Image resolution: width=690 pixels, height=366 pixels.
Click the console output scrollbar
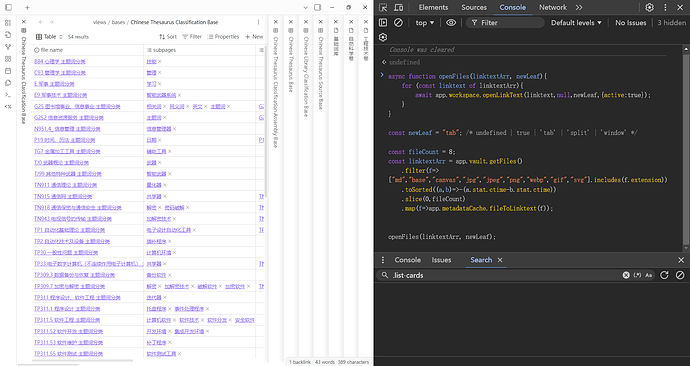click(686, 150)
